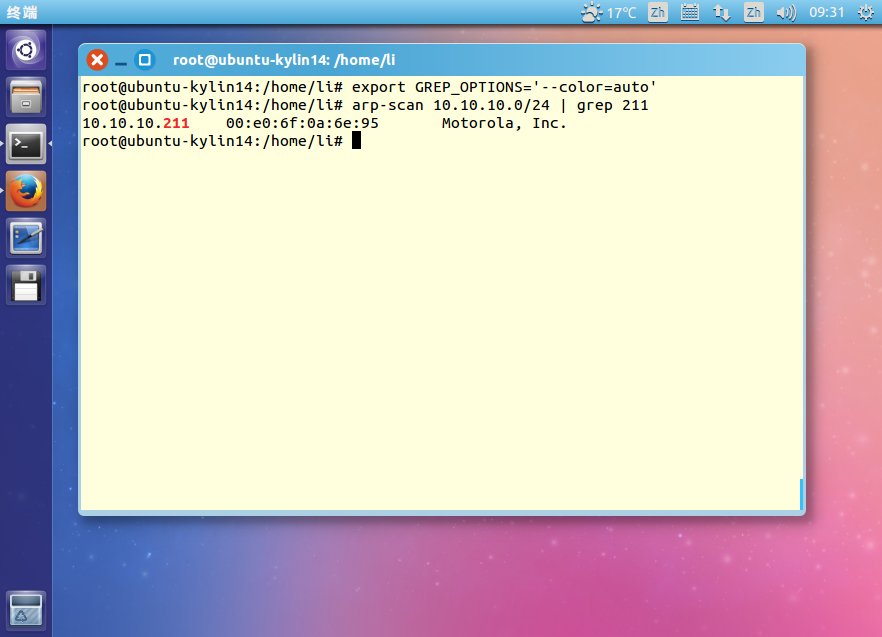Click the floppy disk launcher icon

coord(26,285)
